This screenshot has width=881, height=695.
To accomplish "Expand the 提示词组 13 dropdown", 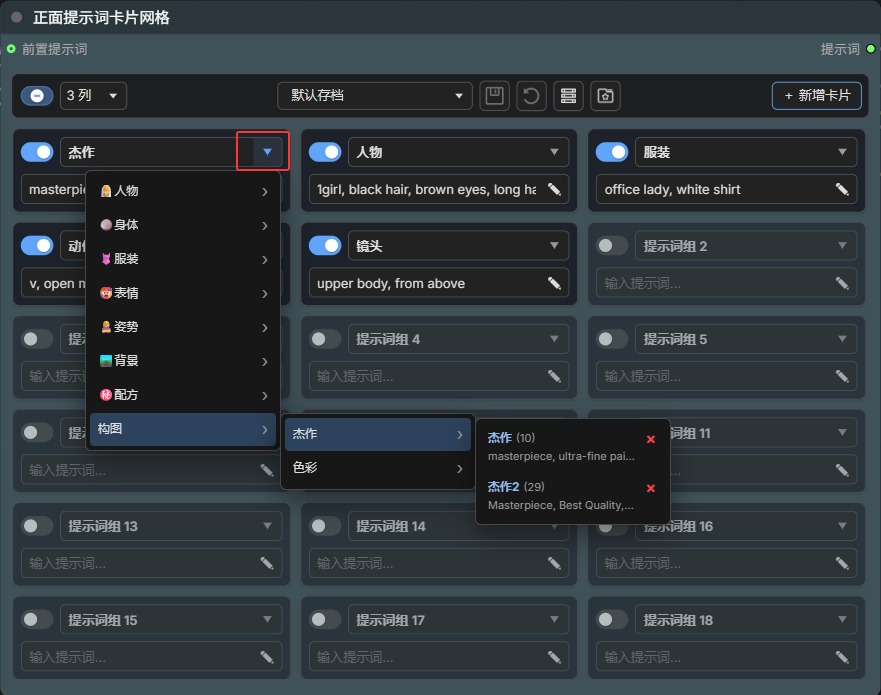I will click(x=267, y=526).
